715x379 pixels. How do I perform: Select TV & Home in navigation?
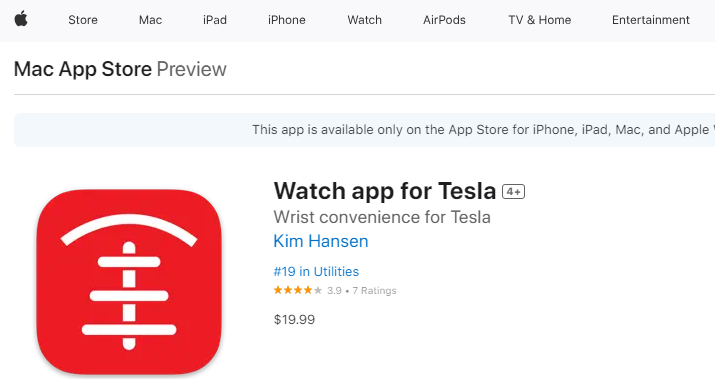(x=540, y=20)
